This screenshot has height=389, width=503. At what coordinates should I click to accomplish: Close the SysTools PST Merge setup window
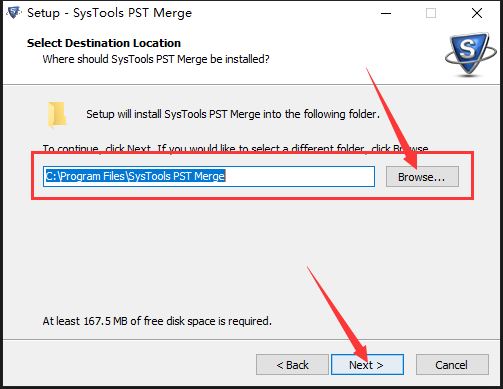tap(477, 13)
